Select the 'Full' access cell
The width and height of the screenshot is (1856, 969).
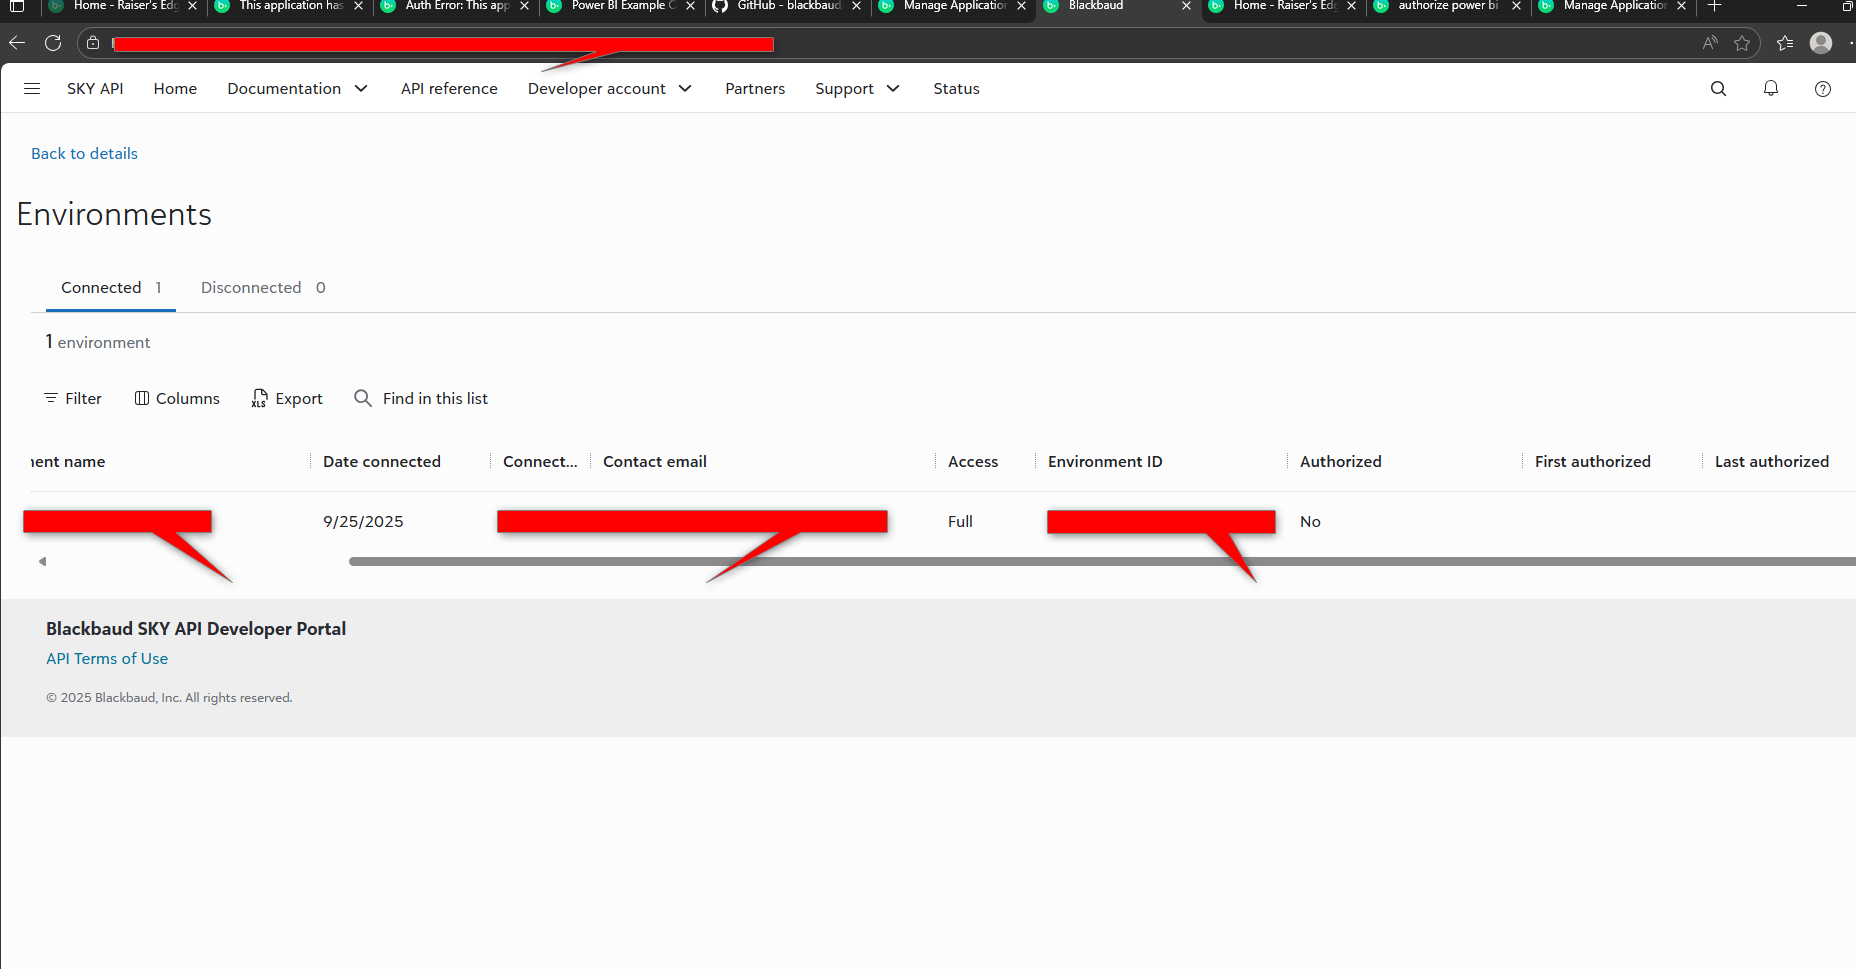coord(960,522)
